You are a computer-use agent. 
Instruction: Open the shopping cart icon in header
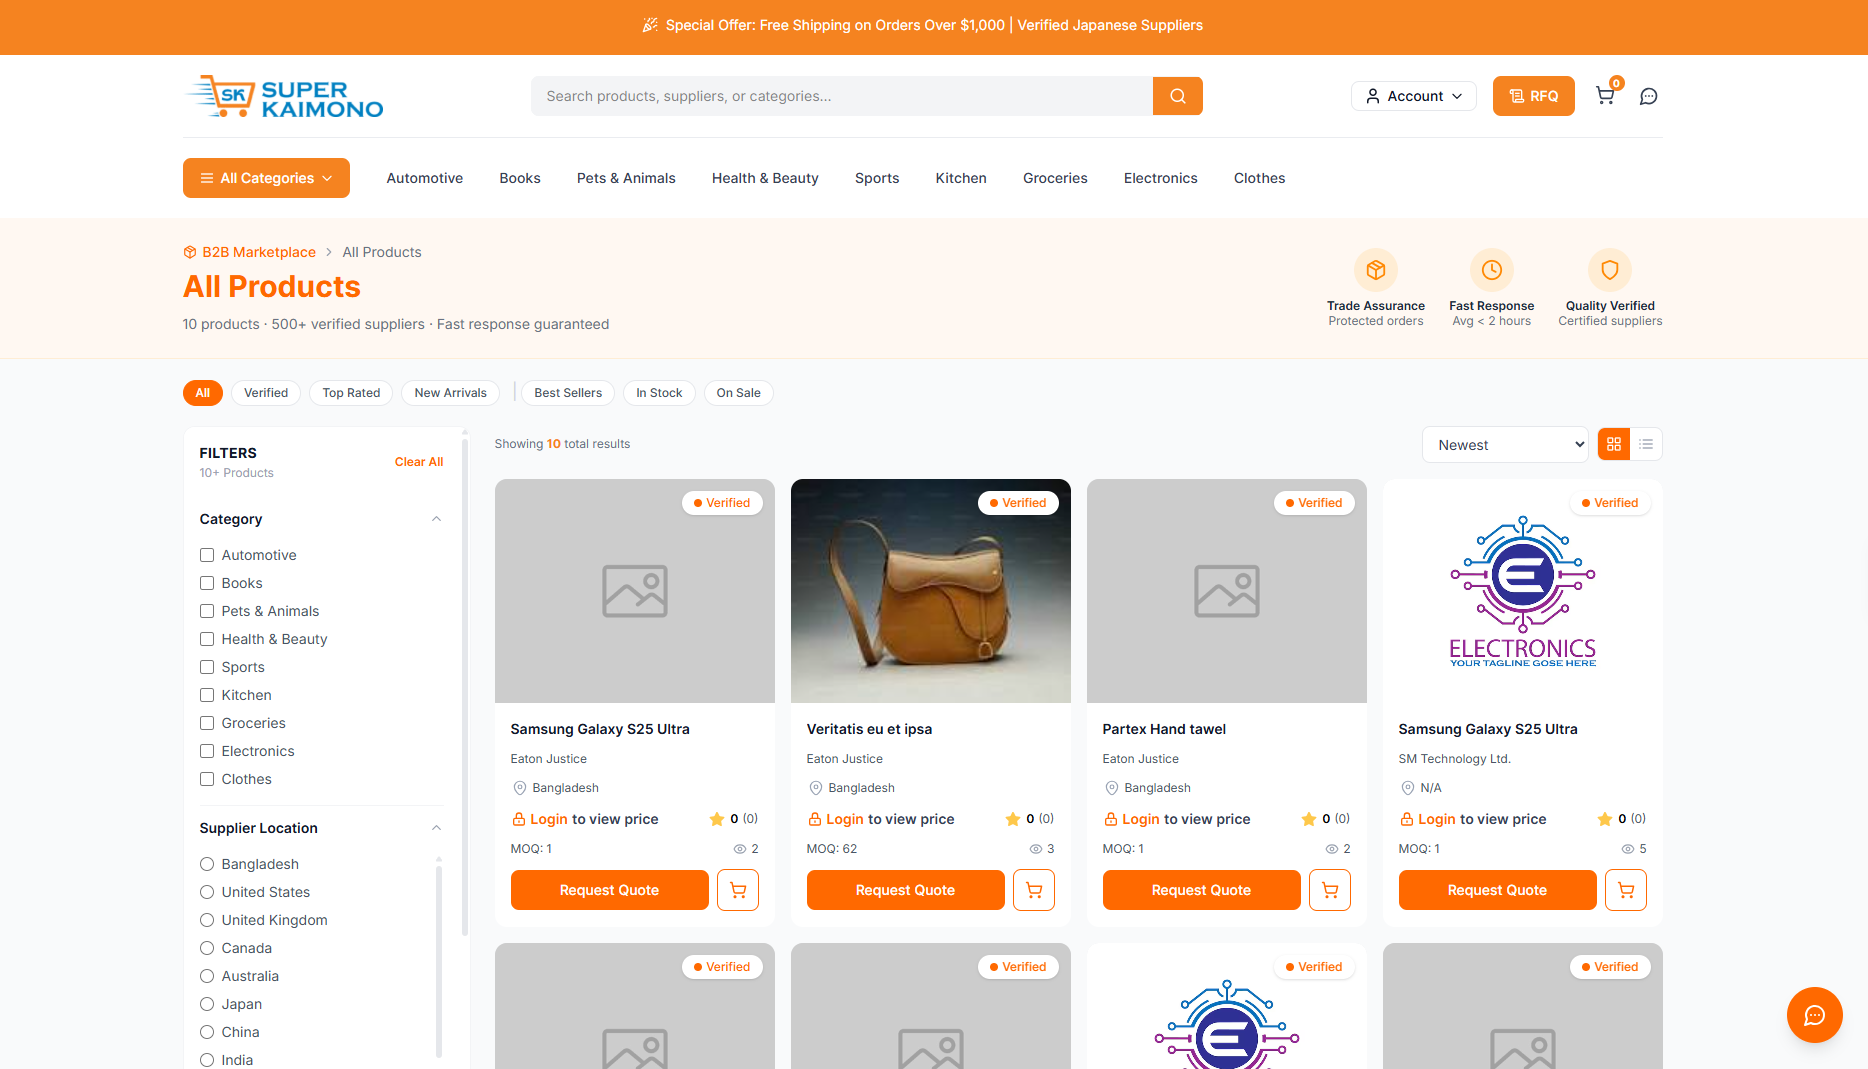pyautogui.click(x=1605, y=96)
